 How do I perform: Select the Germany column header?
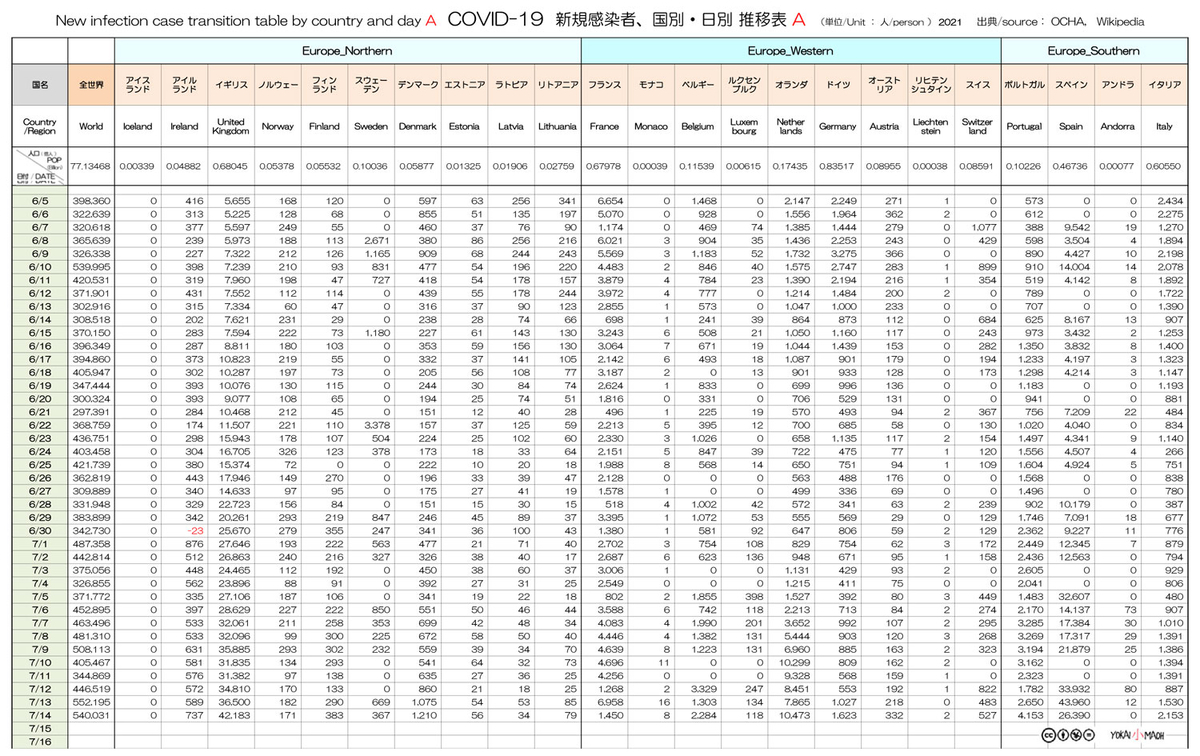pyautogui.click(x=837, y=127)
